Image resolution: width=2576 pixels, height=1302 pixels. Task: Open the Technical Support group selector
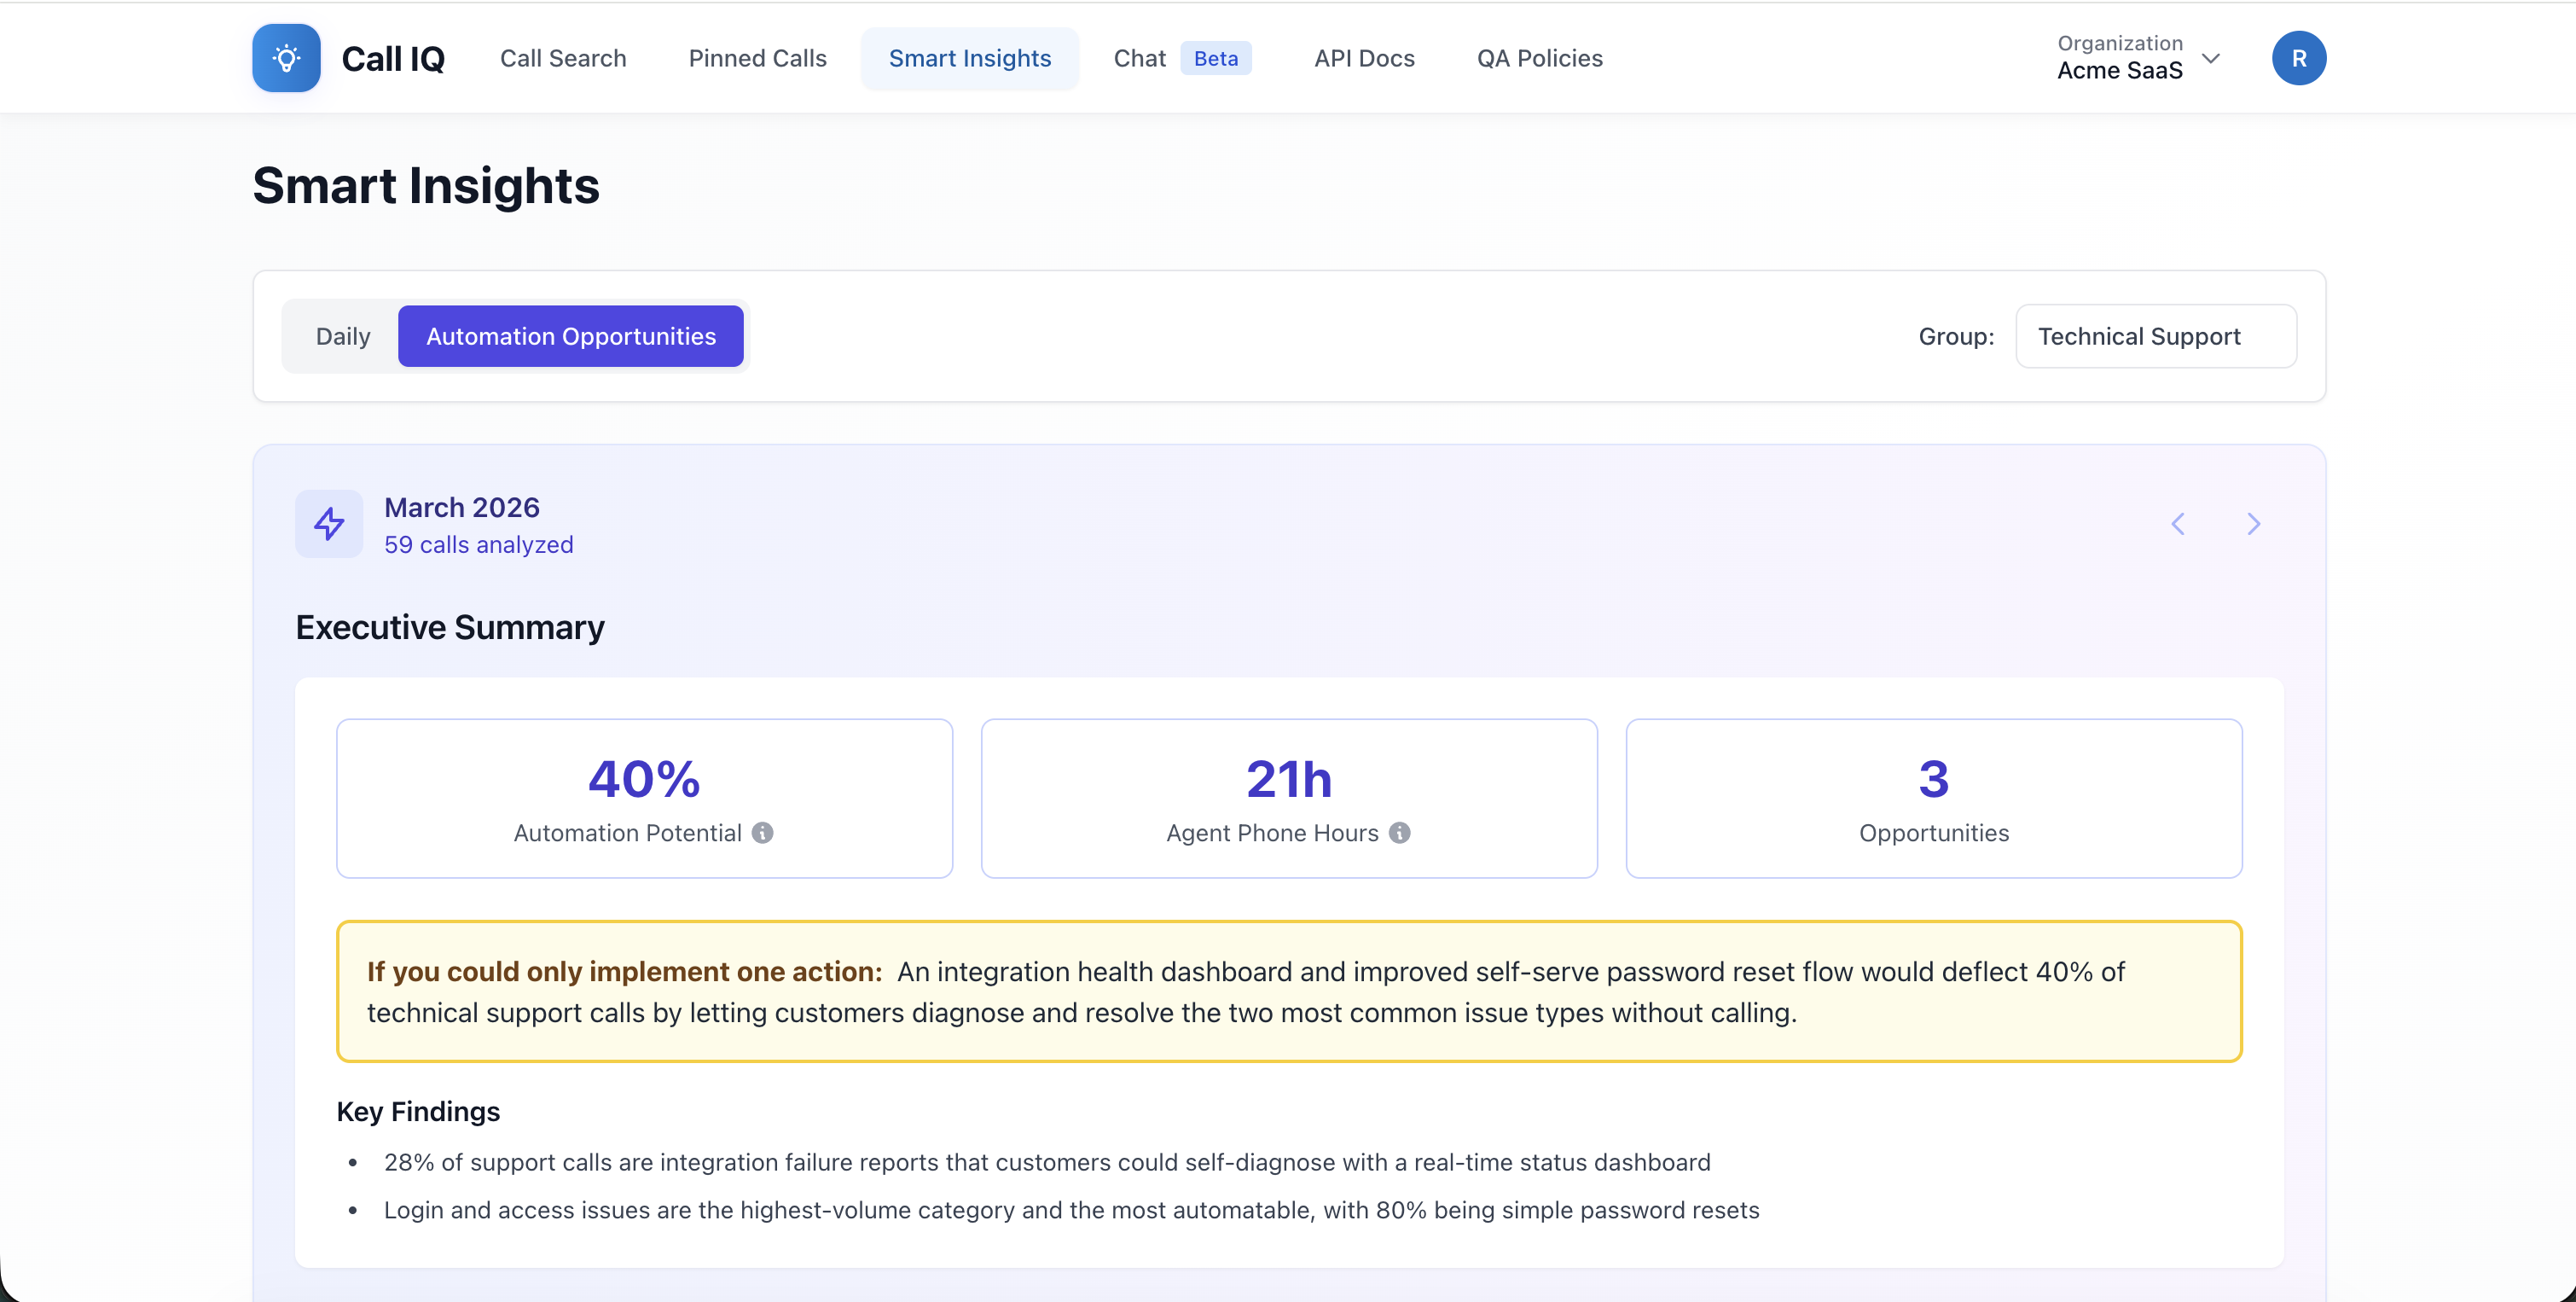[2155, 336]
